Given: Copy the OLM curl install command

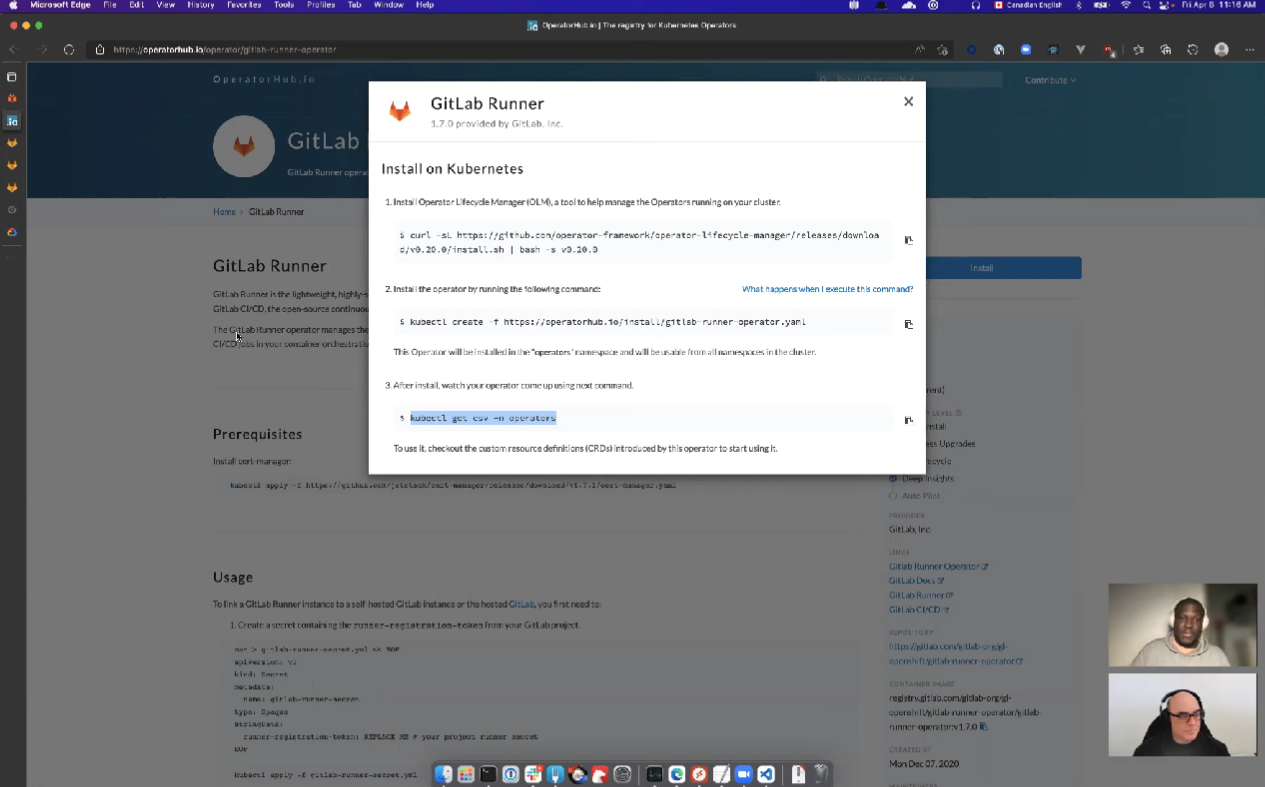Looking at the screenshot, I should pyautogui.click(x=908, y=240).
